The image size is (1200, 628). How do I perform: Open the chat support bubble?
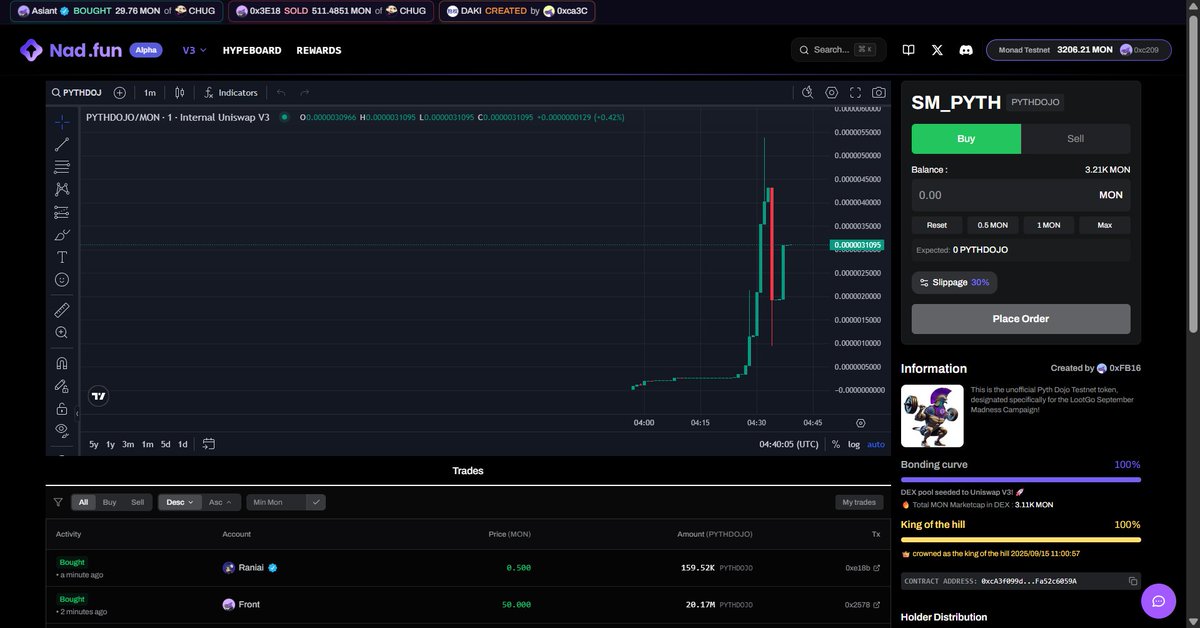1159,601
